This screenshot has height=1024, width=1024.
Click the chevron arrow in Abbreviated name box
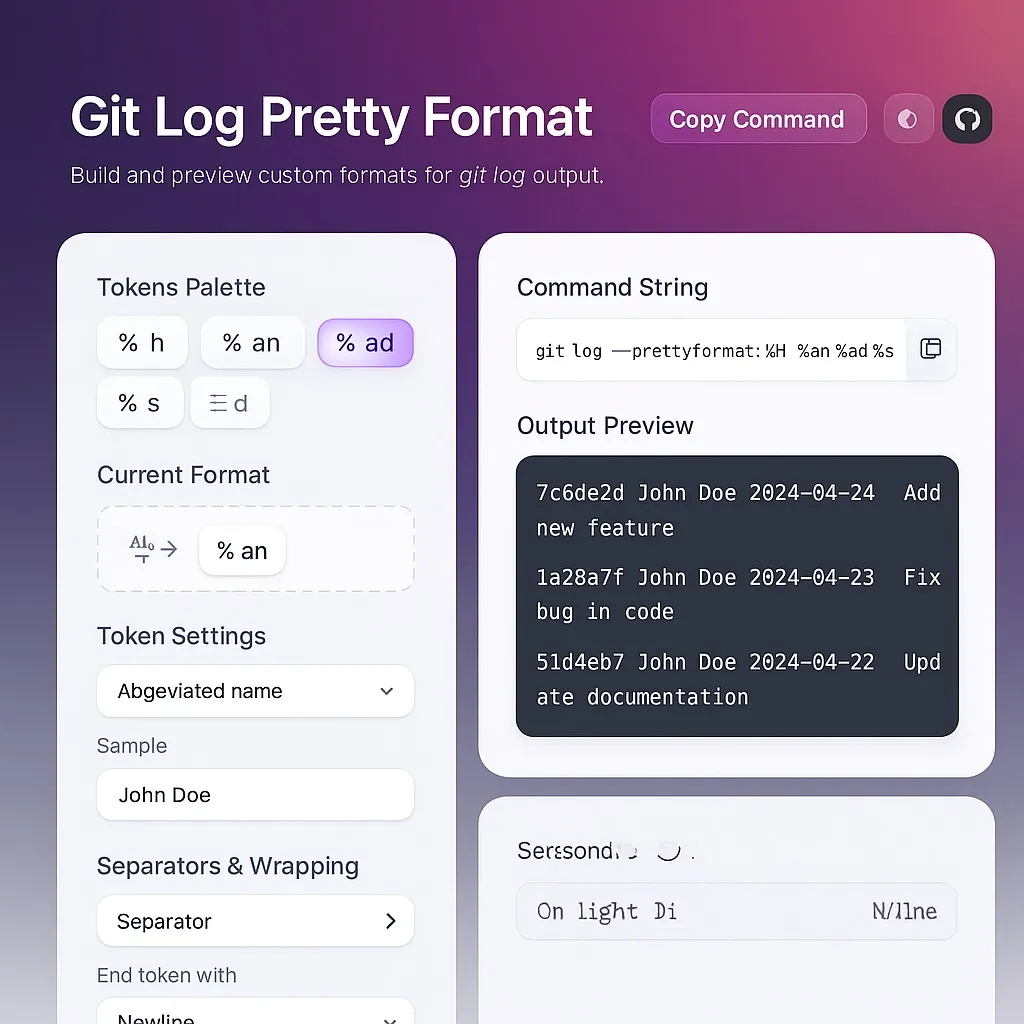click(x=387, y=691)
